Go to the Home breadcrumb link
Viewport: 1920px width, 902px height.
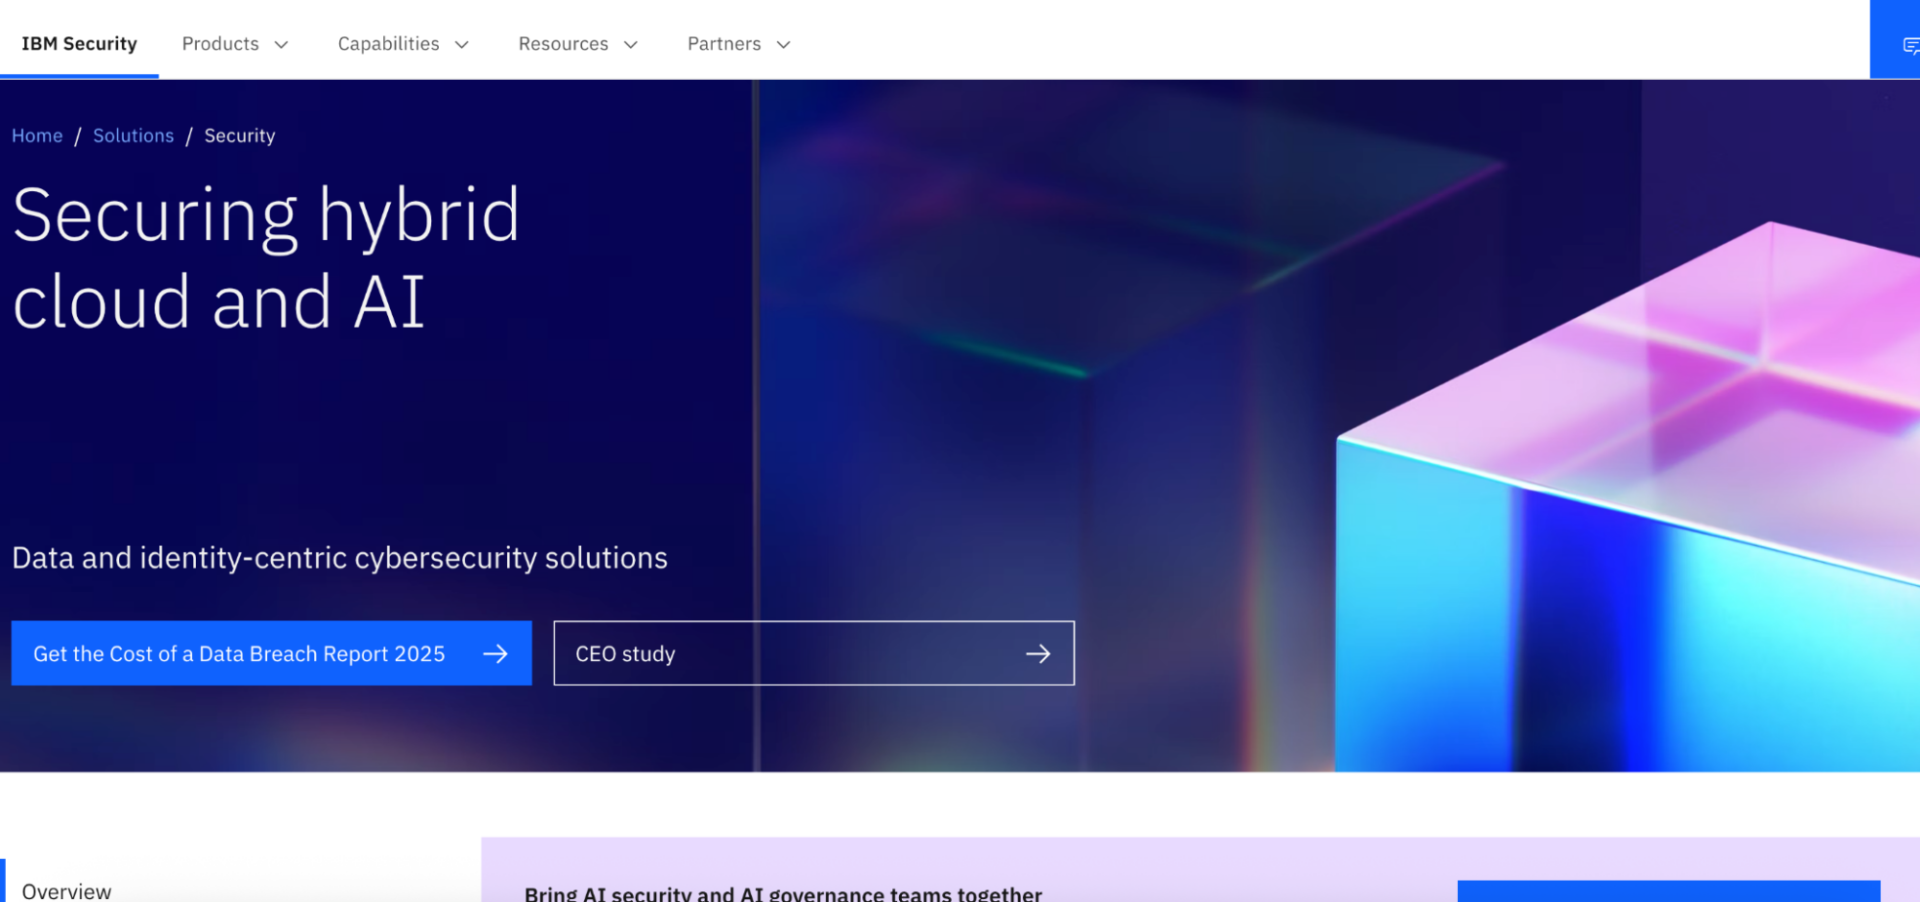click(37, 136)
